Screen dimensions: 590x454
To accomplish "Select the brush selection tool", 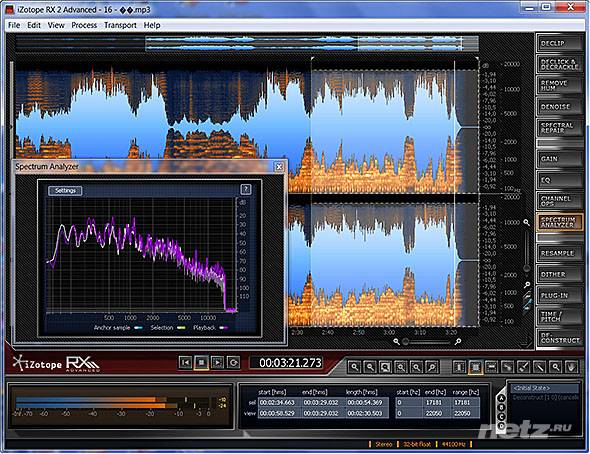I will 523,367.
